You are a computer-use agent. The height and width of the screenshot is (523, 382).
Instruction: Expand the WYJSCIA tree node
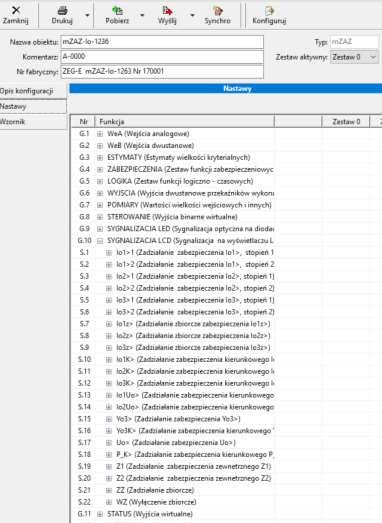(x=100, y=193)
